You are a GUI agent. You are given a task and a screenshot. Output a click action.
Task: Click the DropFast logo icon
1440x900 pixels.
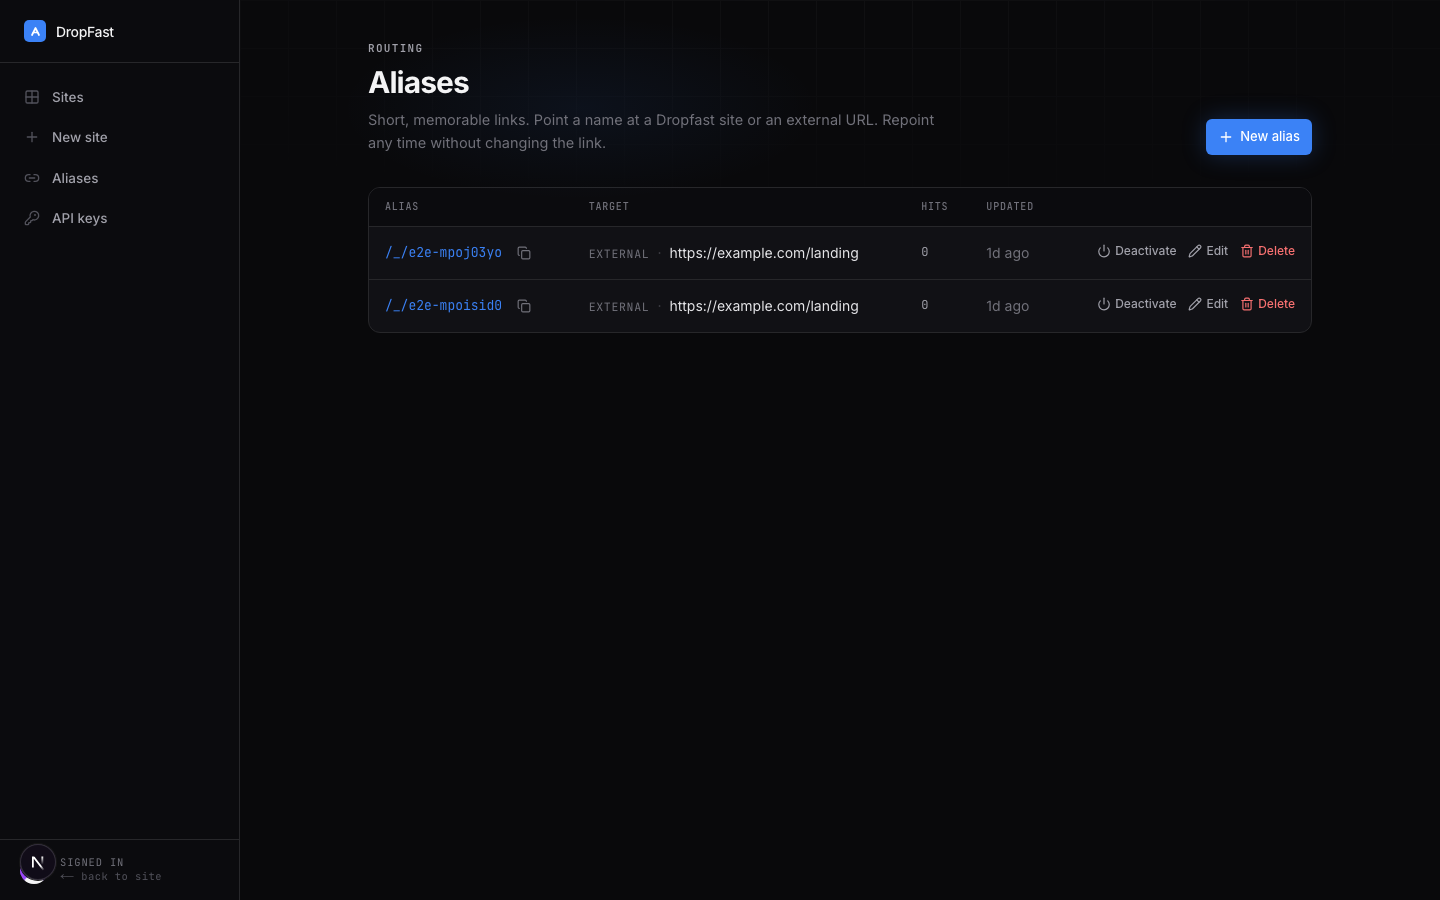point(35,31)
